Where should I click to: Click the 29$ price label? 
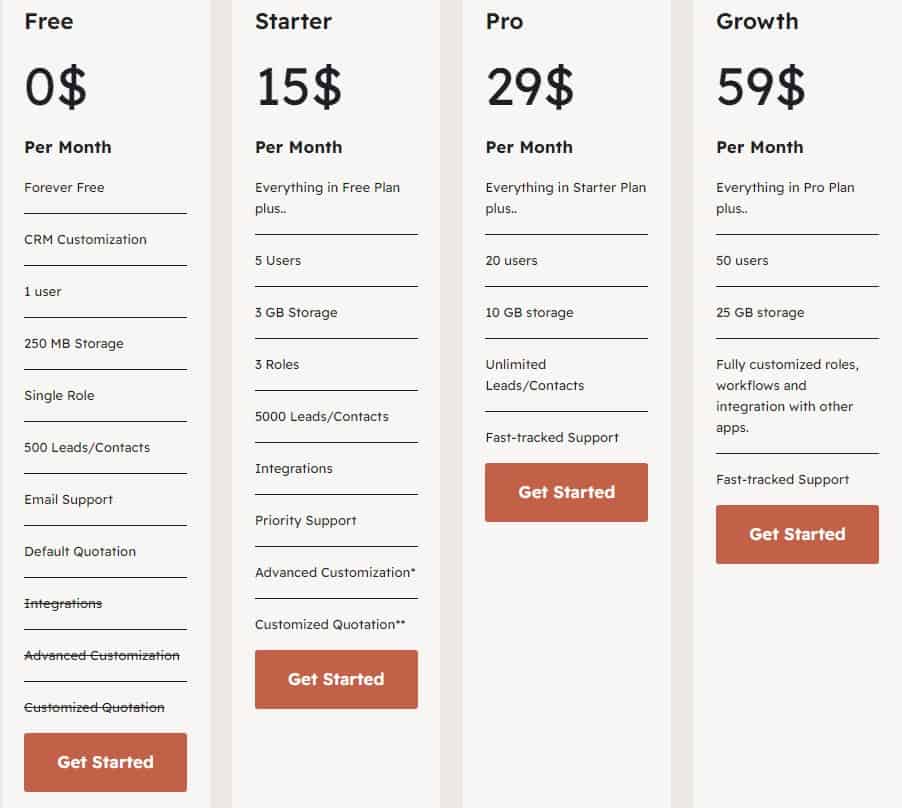[x=528, y=86]
